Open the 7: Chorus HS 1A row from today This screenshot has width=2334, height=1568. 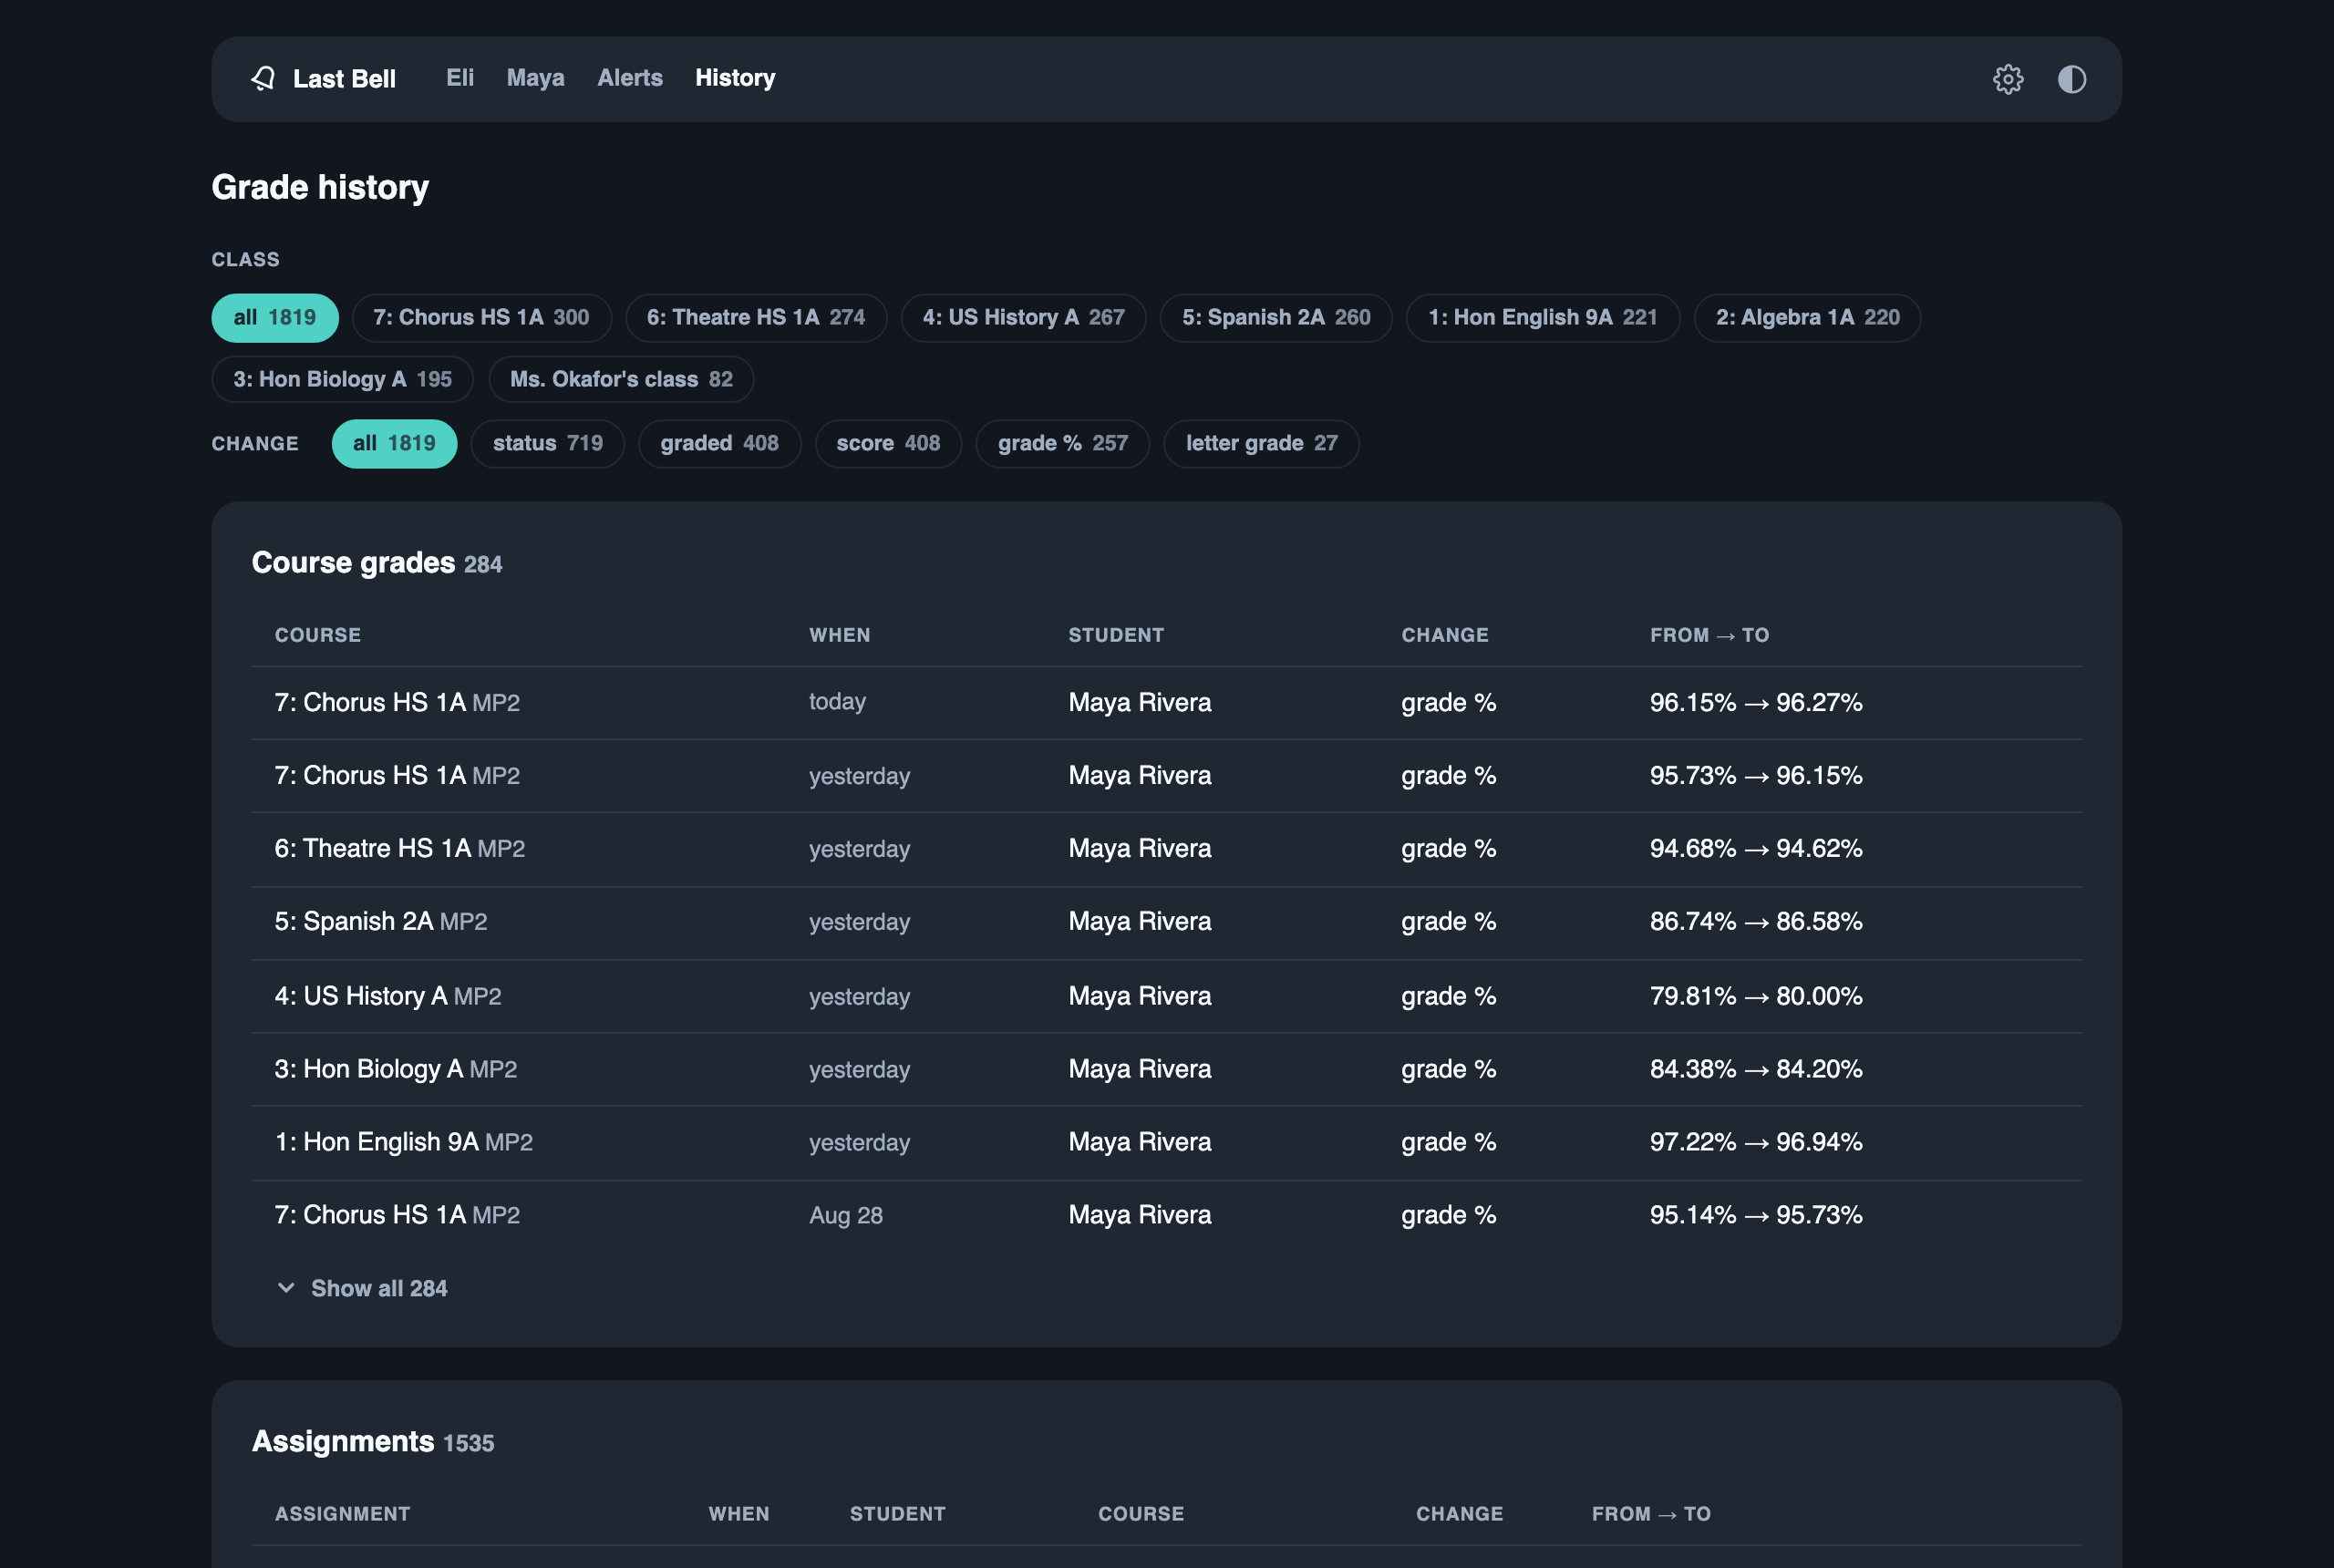point(1167,702)
